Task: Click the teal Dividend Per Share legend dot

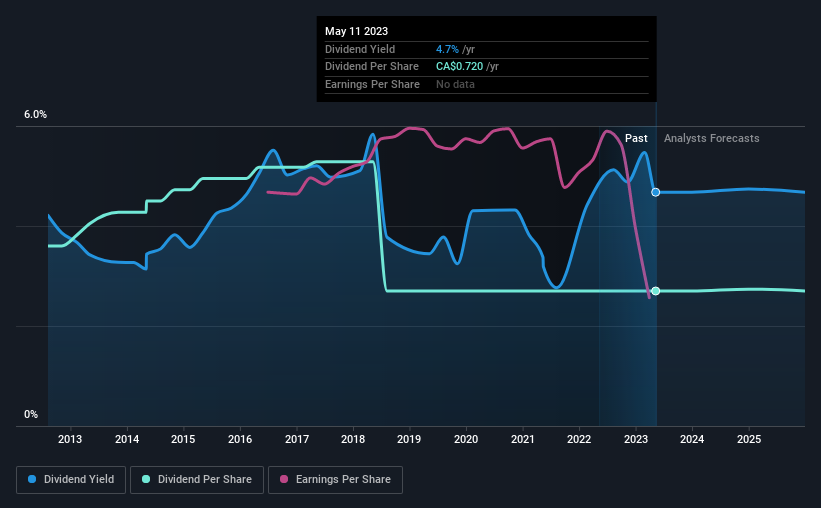Action: point(146,479)
